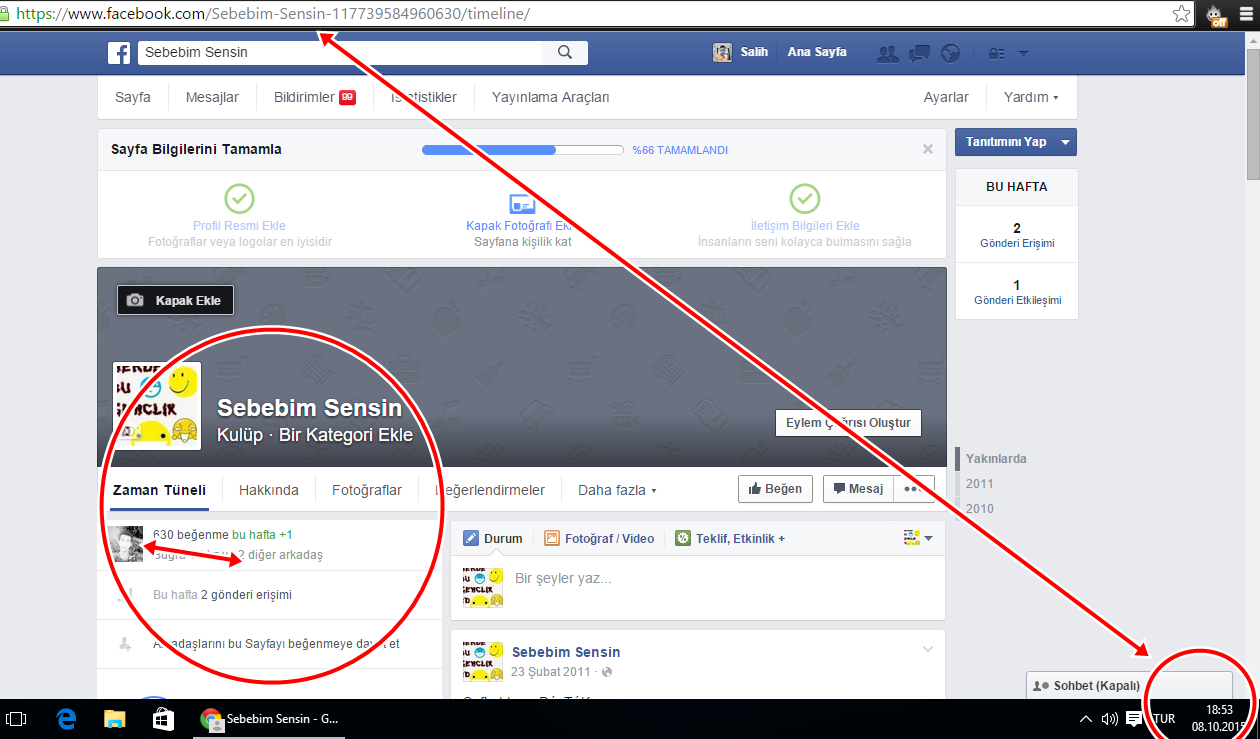Open File Explorer from taskbar
Screen dimensions: 1260x739
coord(115,719)
